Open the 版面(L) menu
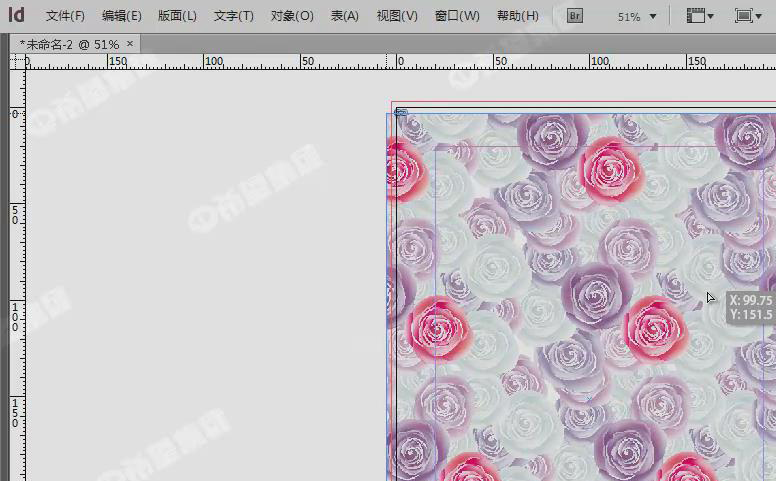Screen dimensions: 776x481 point(177,16)
